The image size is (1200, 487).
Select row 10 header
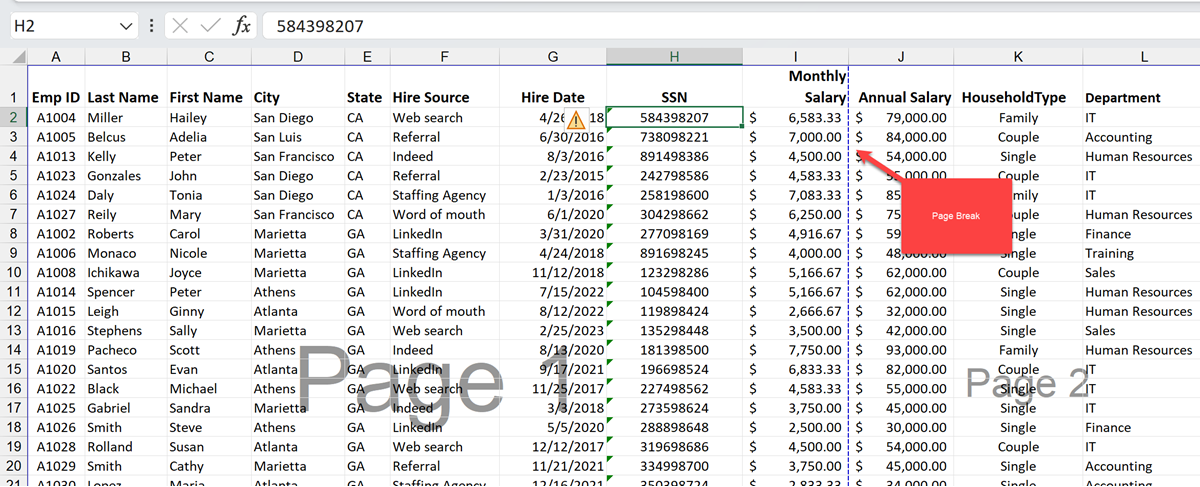(x=14, y=272)
